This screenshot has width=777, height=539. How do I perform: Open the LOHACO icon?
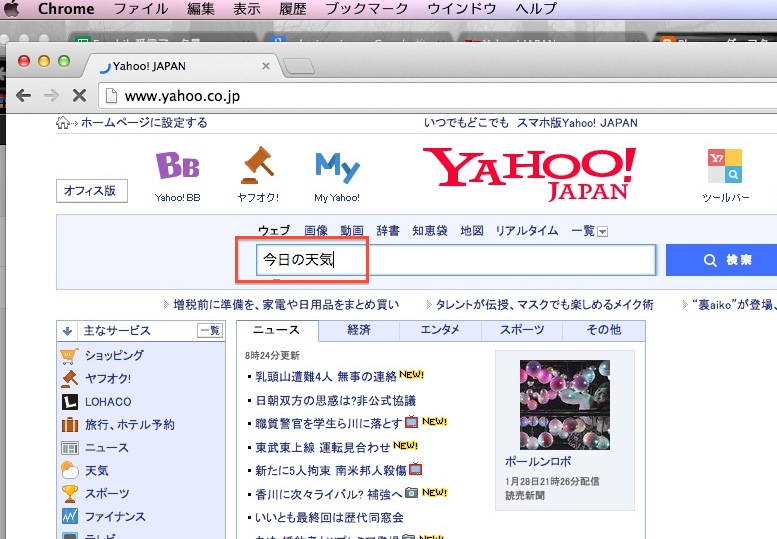pos(70,402)
